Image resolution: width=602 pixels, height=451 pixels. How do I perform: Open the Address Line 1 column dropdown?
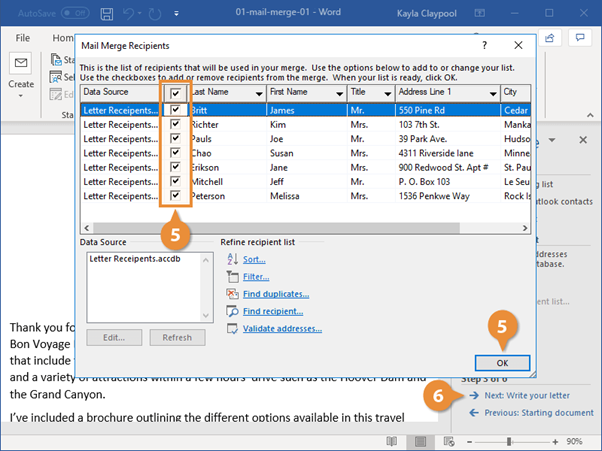[493, 94]
